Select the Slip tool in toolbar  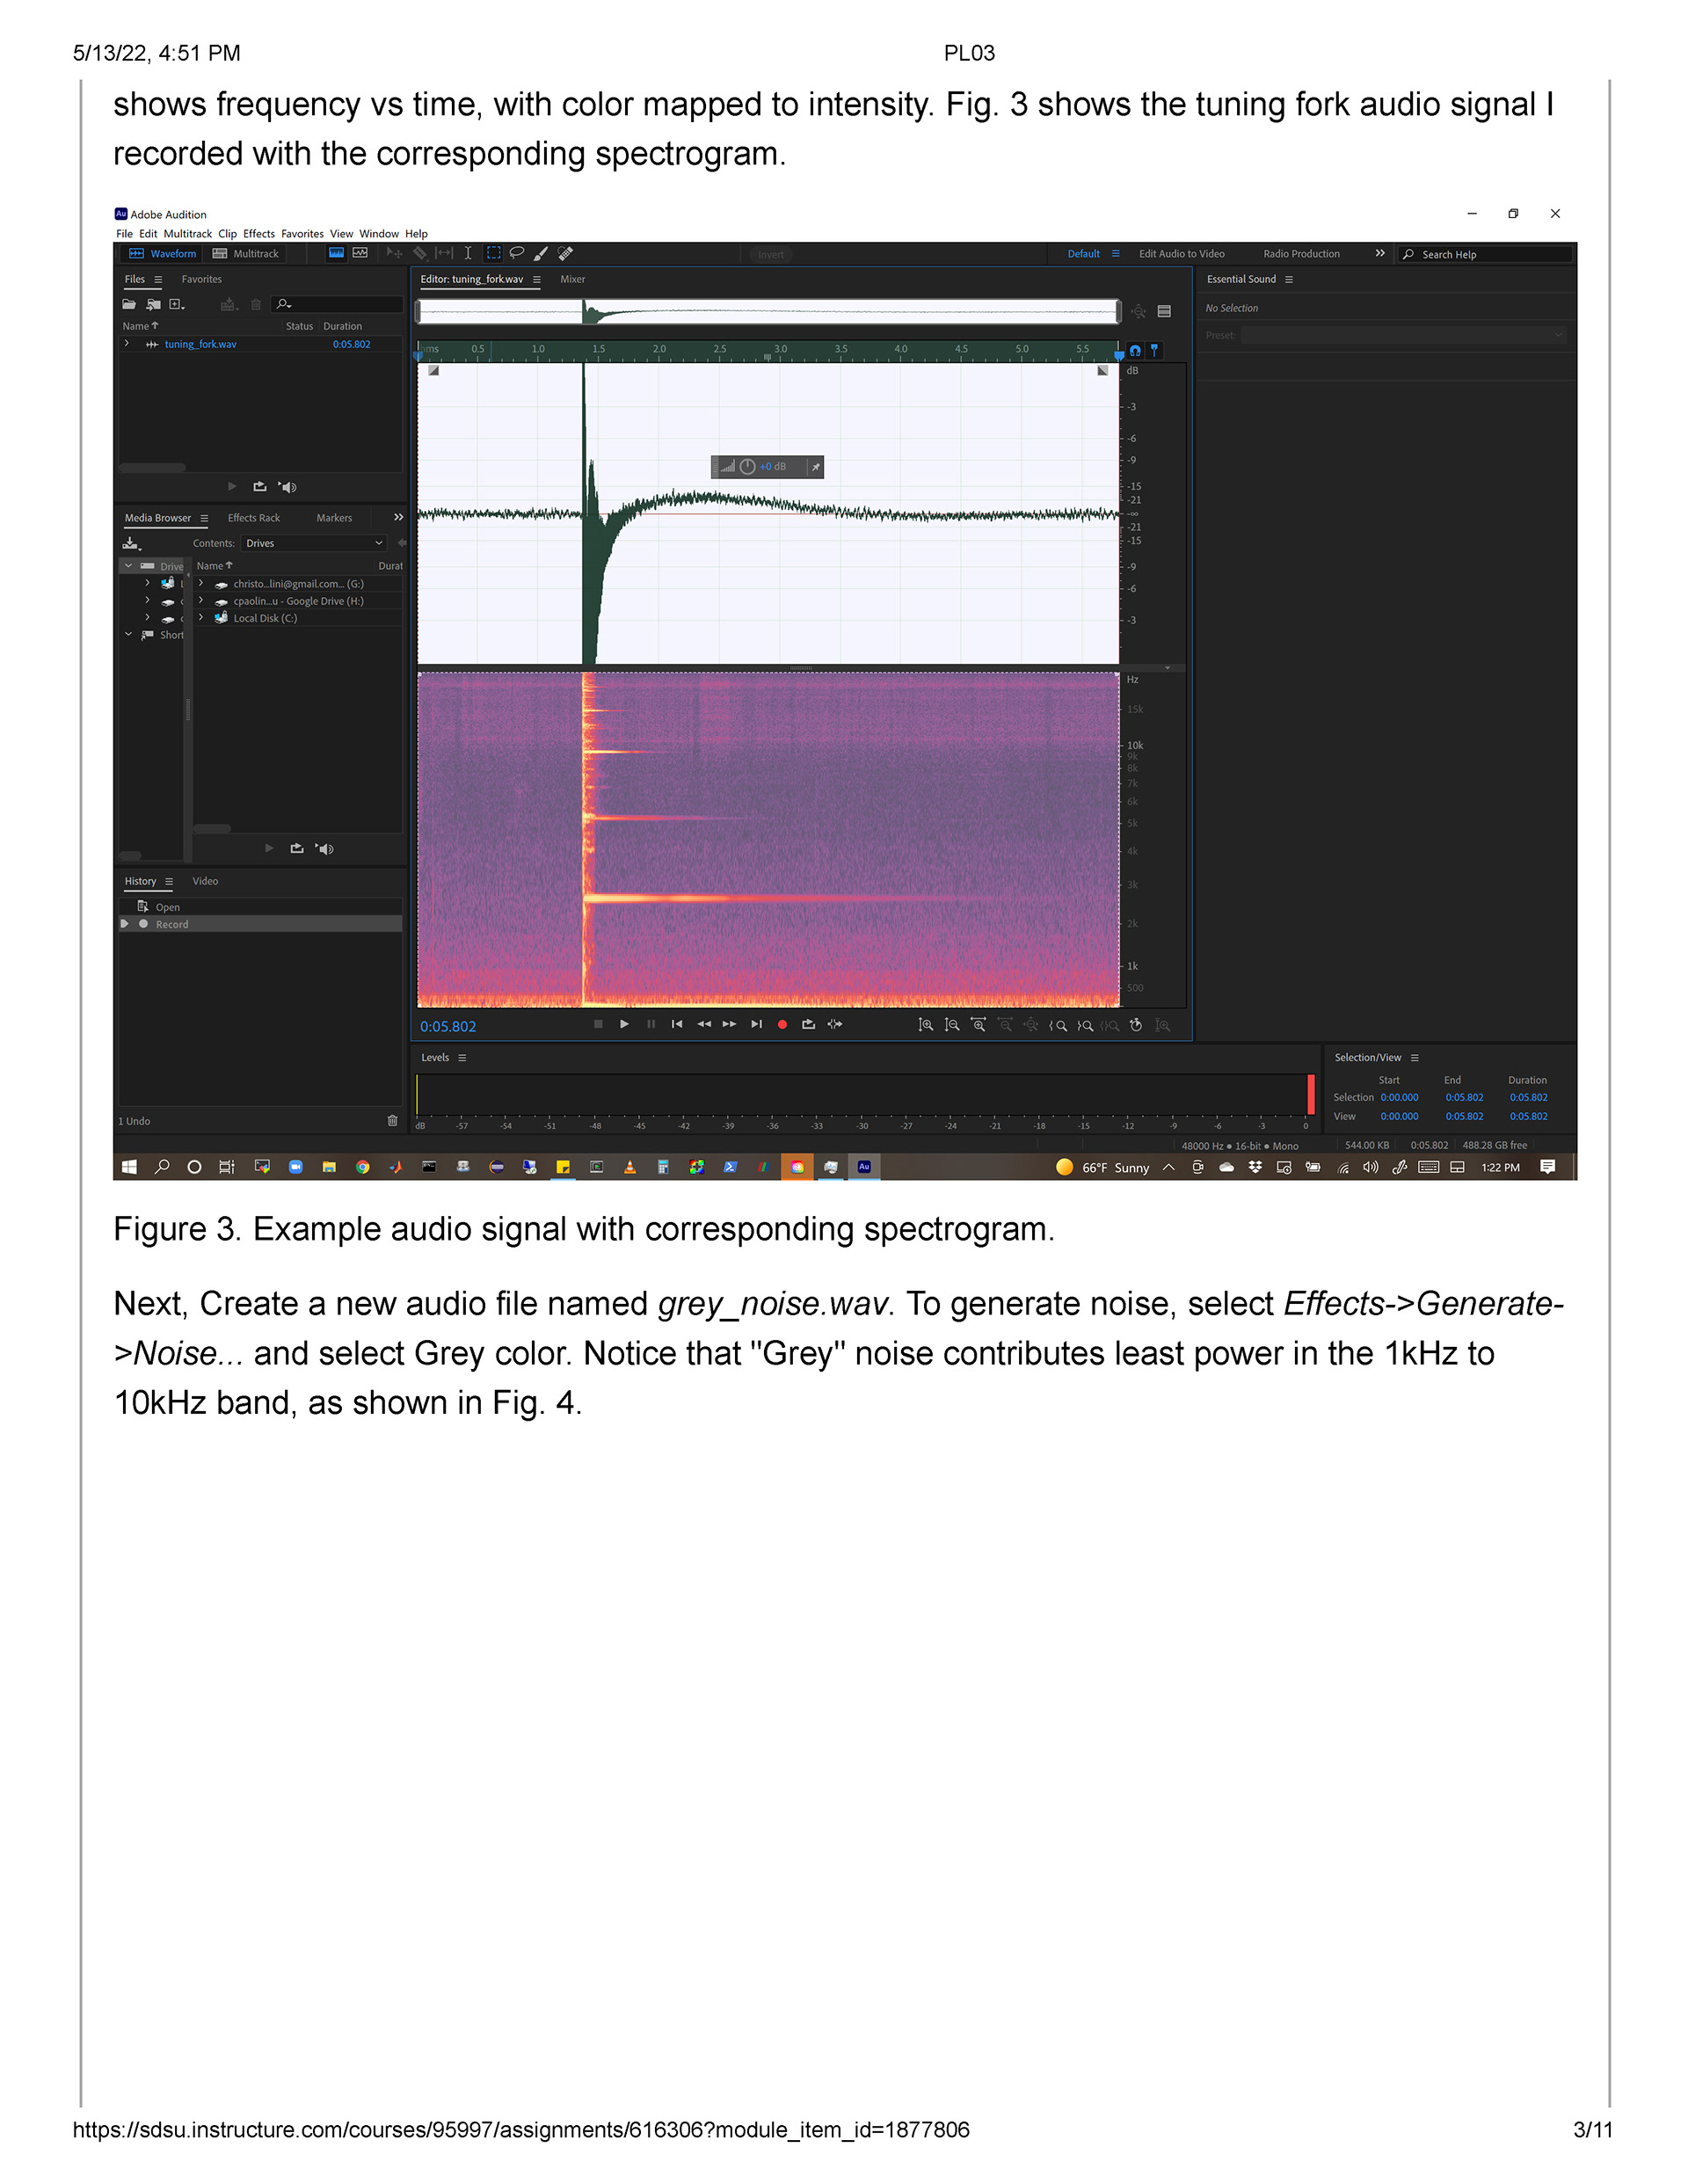444,253
